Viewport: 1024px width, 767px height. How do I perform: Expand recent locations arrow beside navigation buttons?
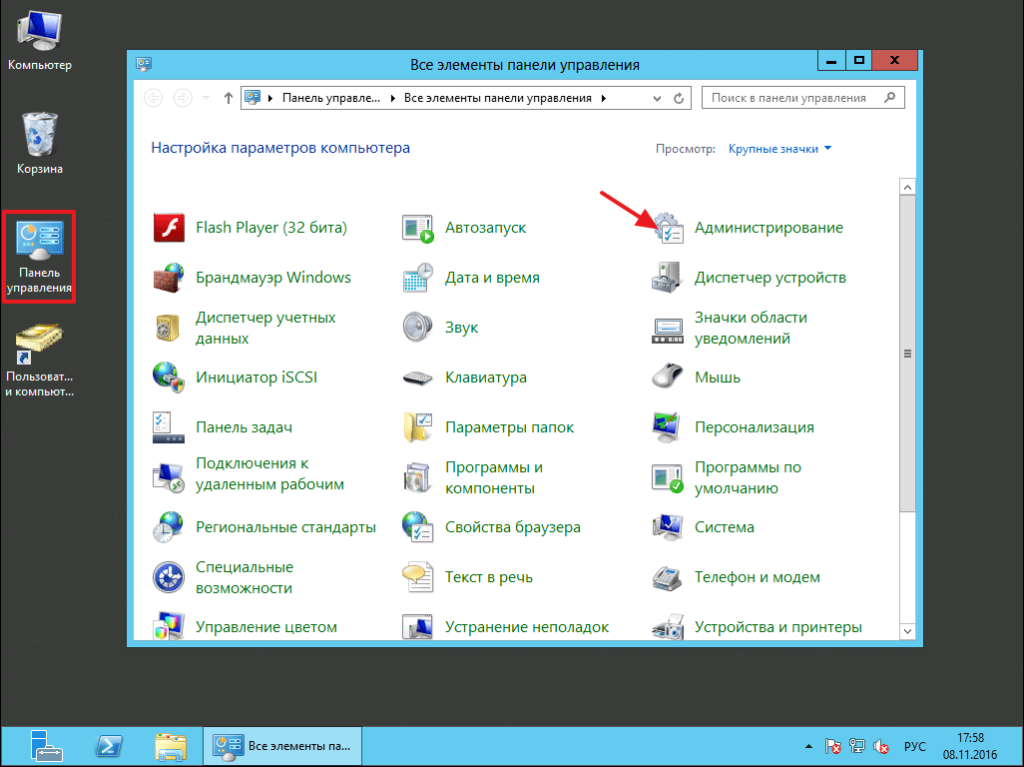[x=206, y=98]
